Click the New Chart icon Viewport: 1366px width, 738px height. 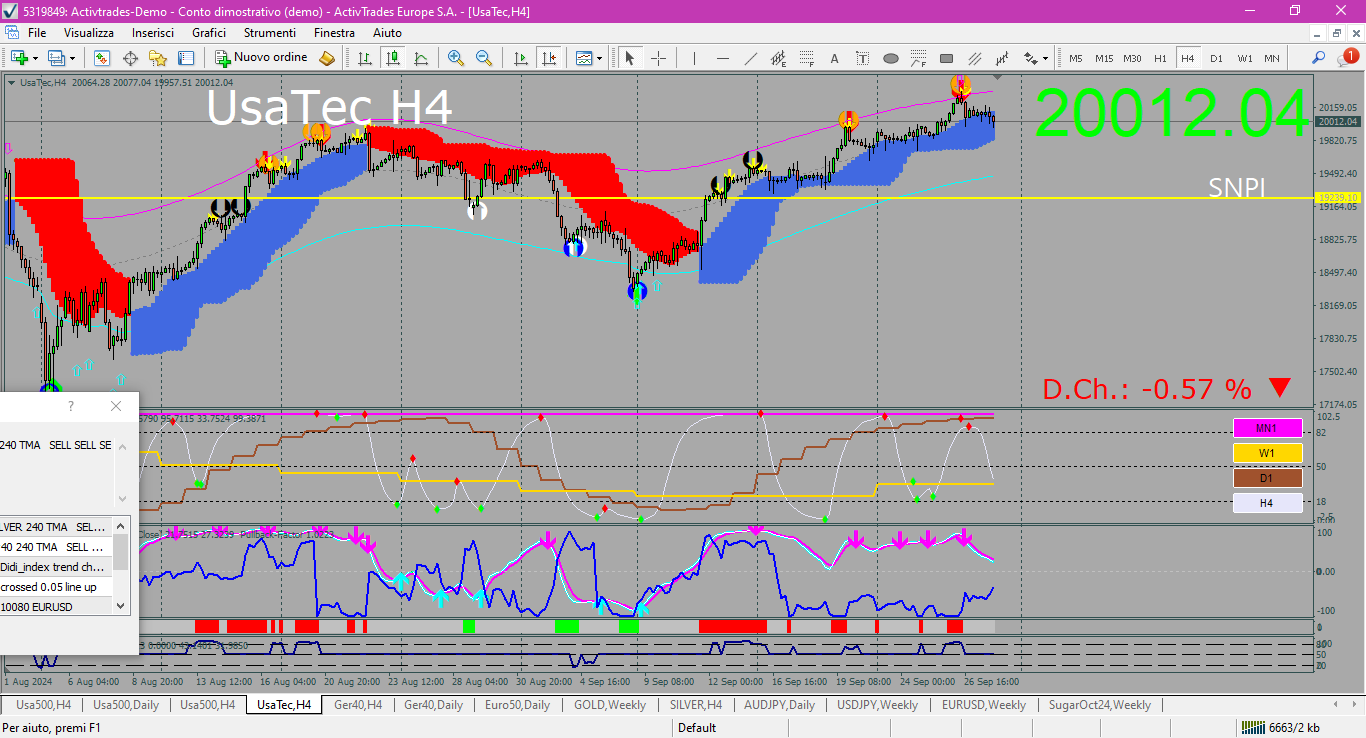[18, 58]
